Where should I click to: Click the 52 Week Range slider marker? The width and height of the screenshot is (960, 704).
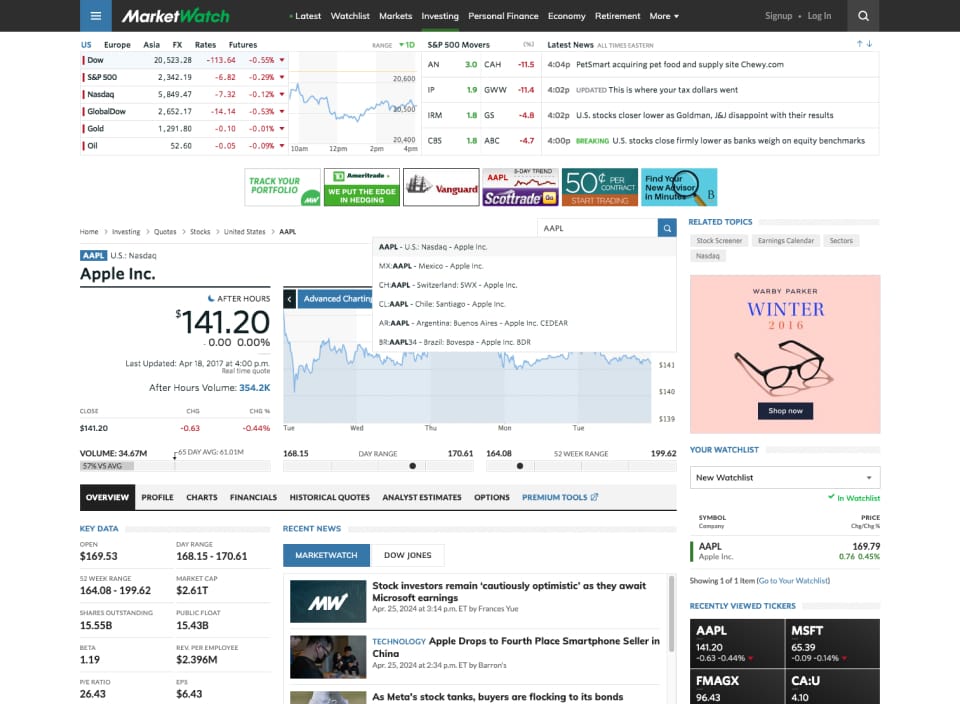click(x=521, y=465)
